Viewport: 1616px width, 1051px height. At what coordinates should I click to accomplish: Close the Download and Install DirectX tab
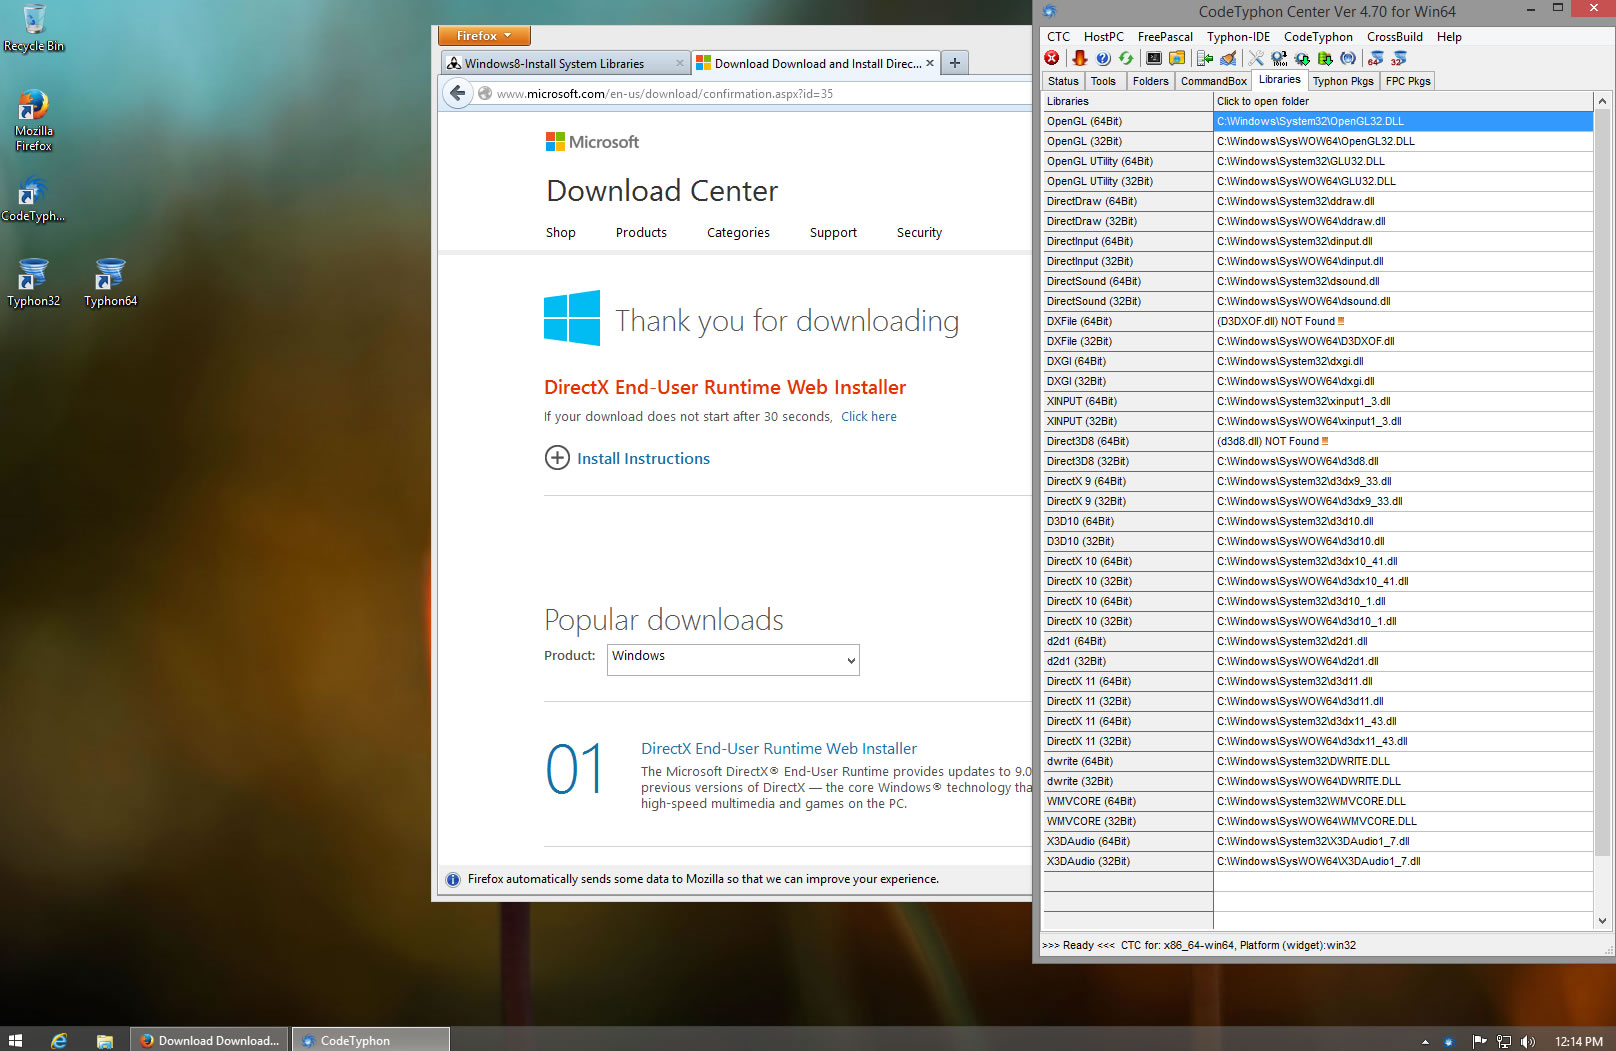[930, 63]
